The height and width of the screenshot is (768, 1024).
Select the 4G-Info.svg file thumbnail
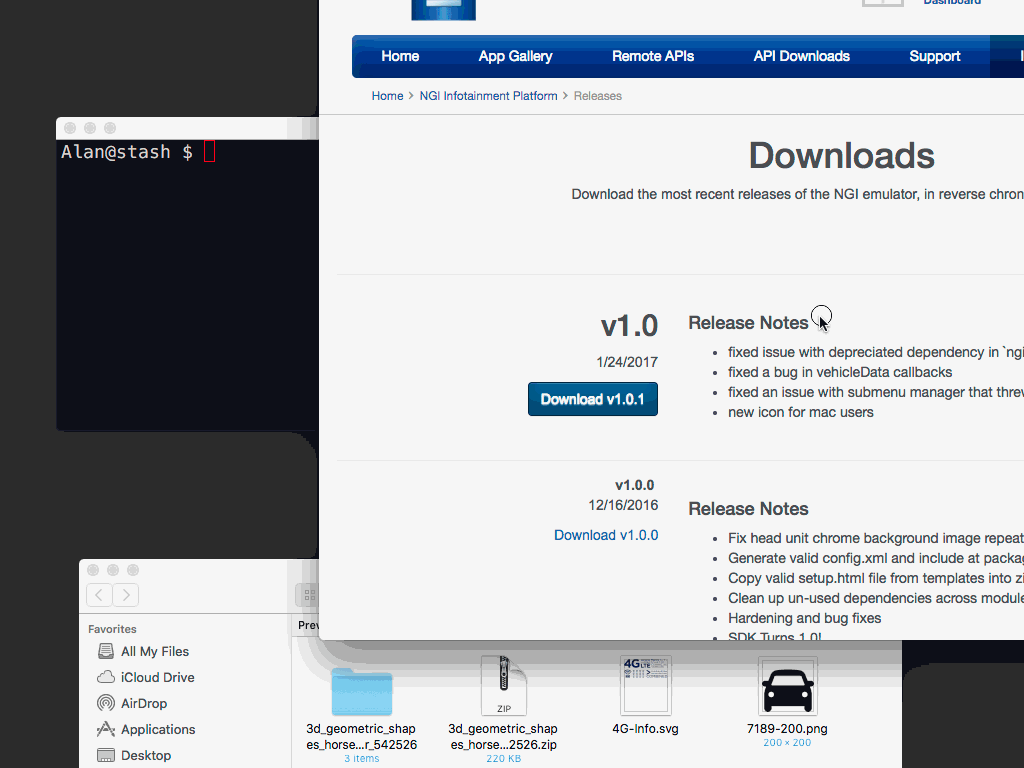point(645,686)
